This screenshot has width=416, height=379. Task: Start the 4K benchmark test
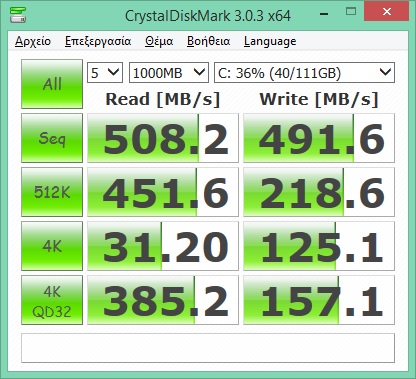click(x=52, y=246)
